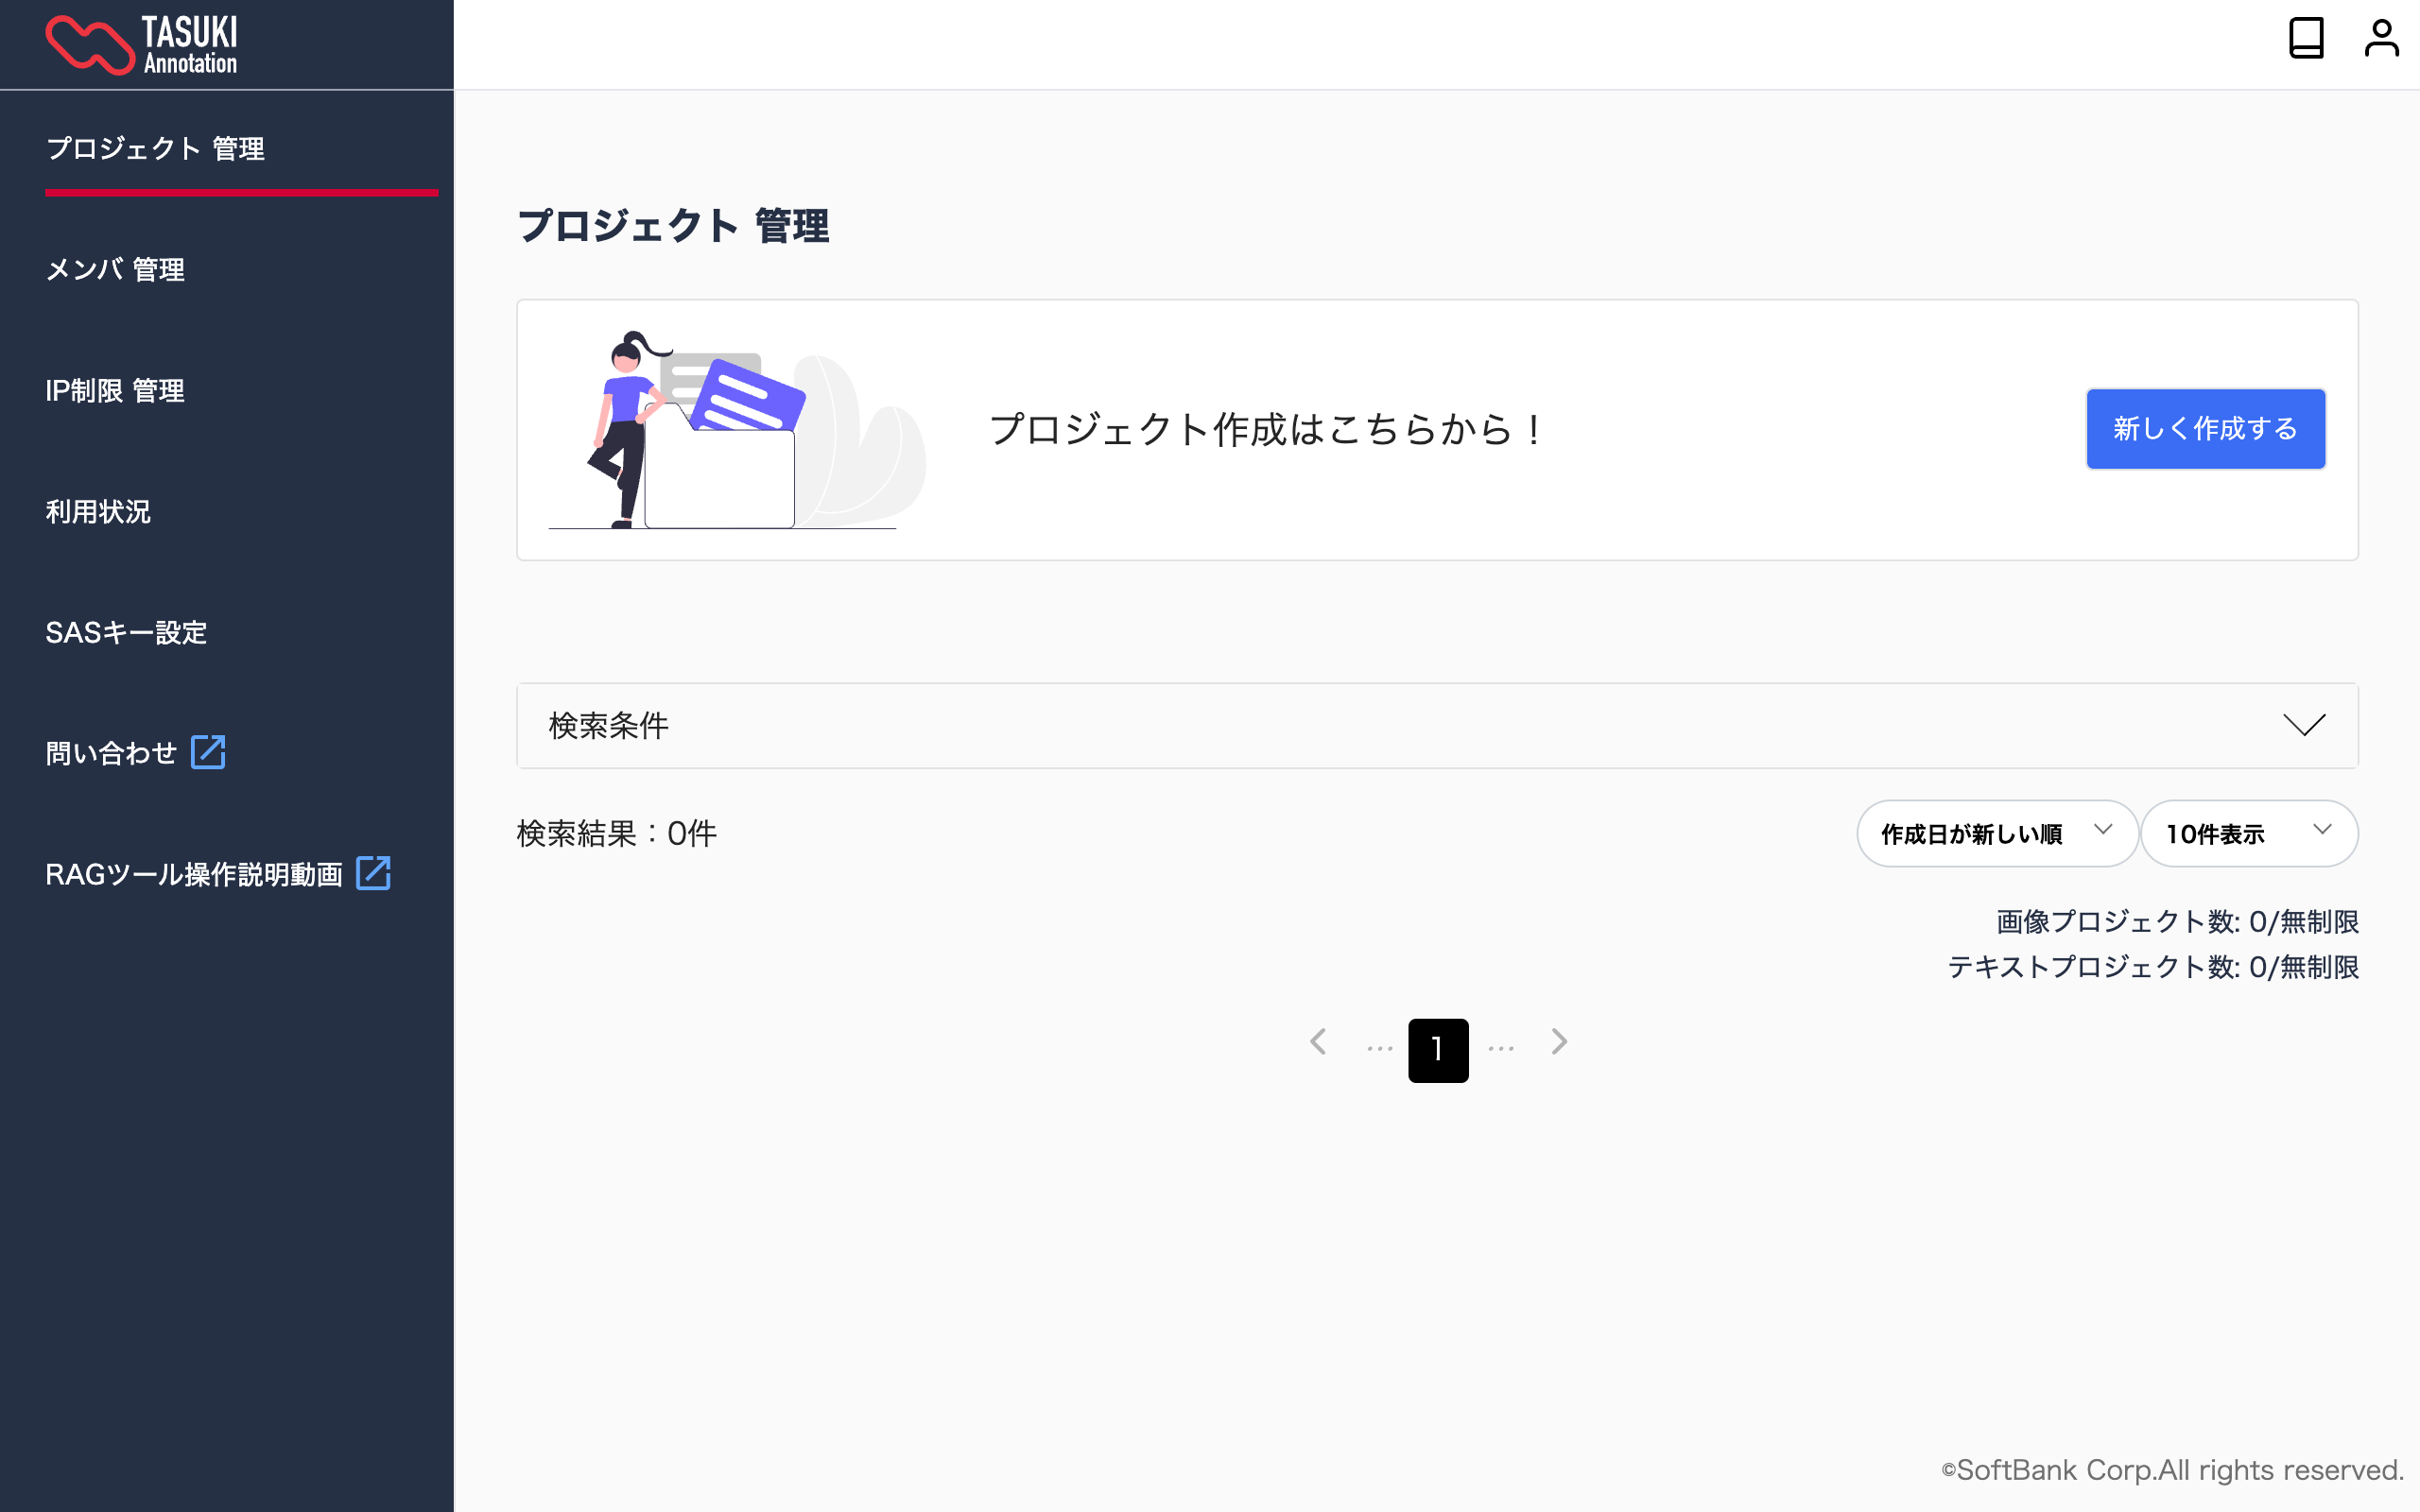Click the previous page arrow
The image size is (2420, 1512).
pyautogui.click(x=1317, y=1042)
